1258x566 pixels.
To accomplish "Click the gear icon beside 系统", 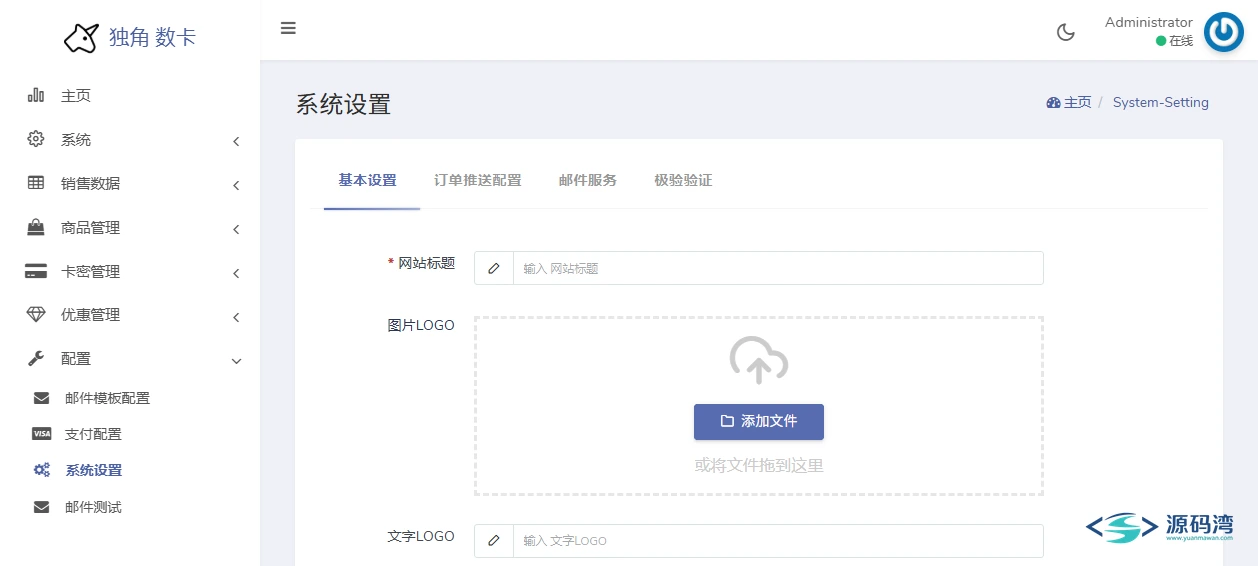I will pyautogui.click(x=36, y=139).
